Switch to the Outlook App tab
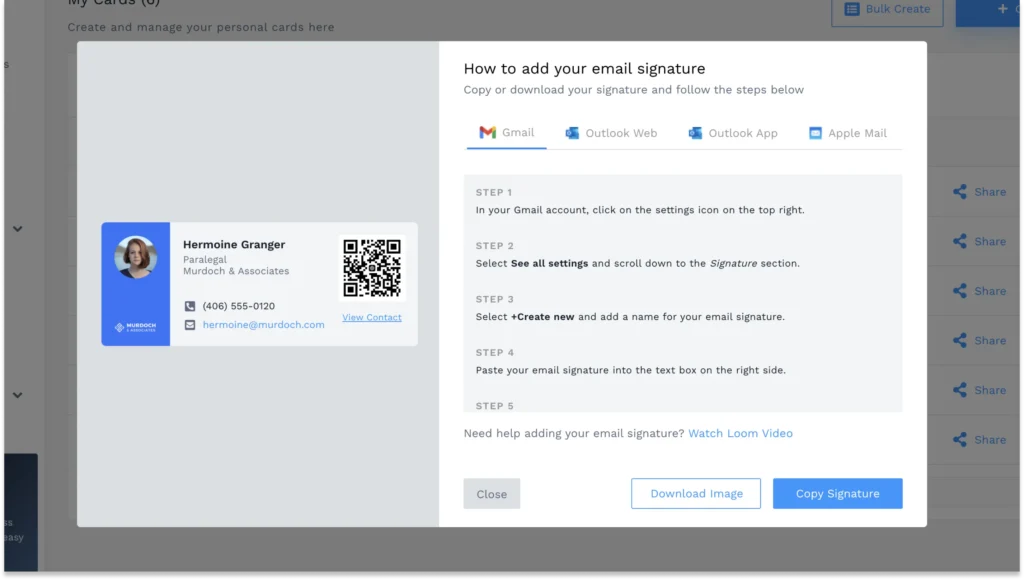 733,131
